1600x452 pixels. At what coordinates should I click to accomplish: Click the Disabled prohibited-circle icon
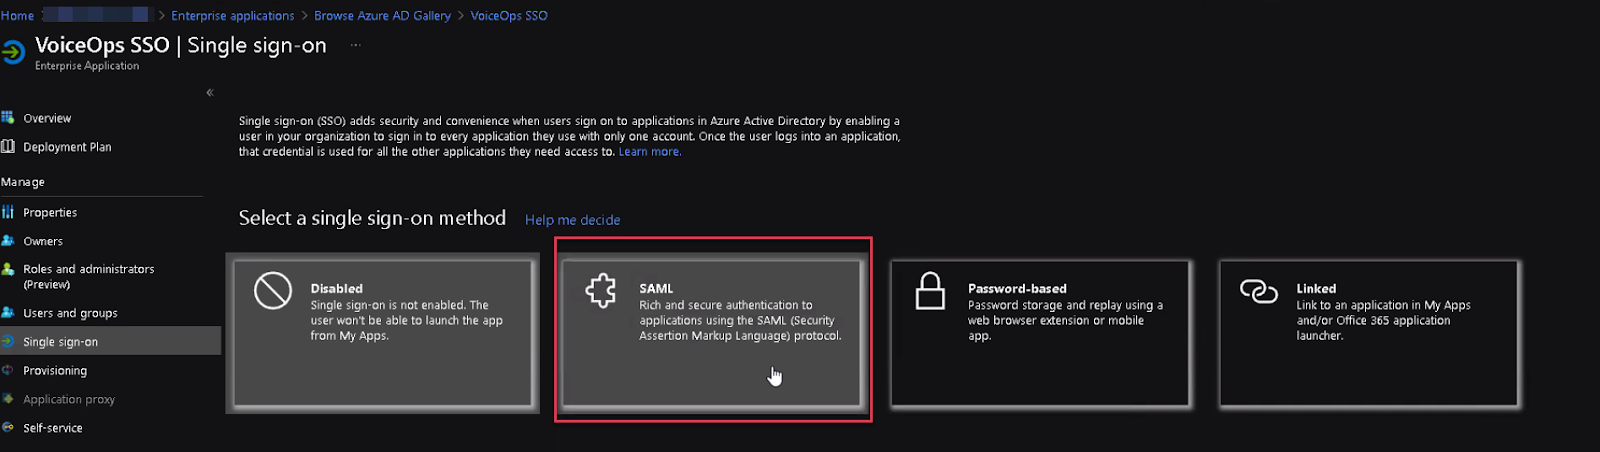point(272,291)
